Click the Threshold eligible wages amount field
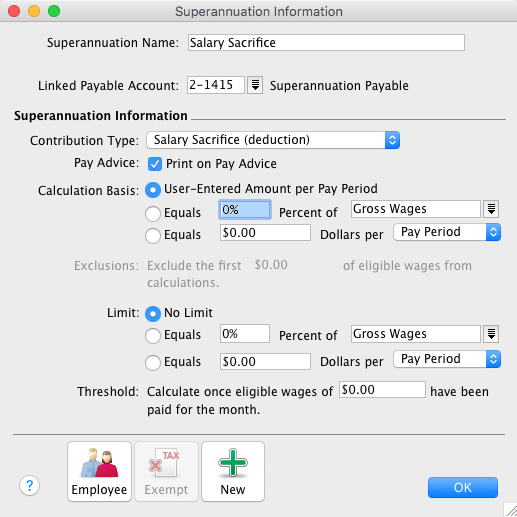 pos(382,390)
